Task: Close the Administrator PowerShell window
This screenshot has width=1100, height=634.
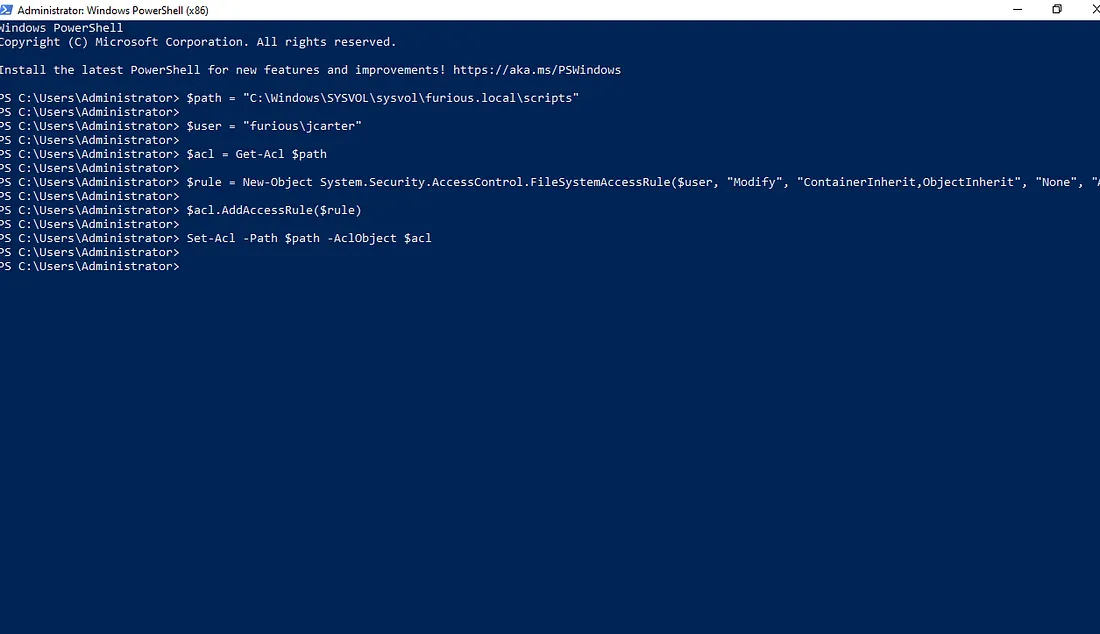Action: coord(1095,9)
